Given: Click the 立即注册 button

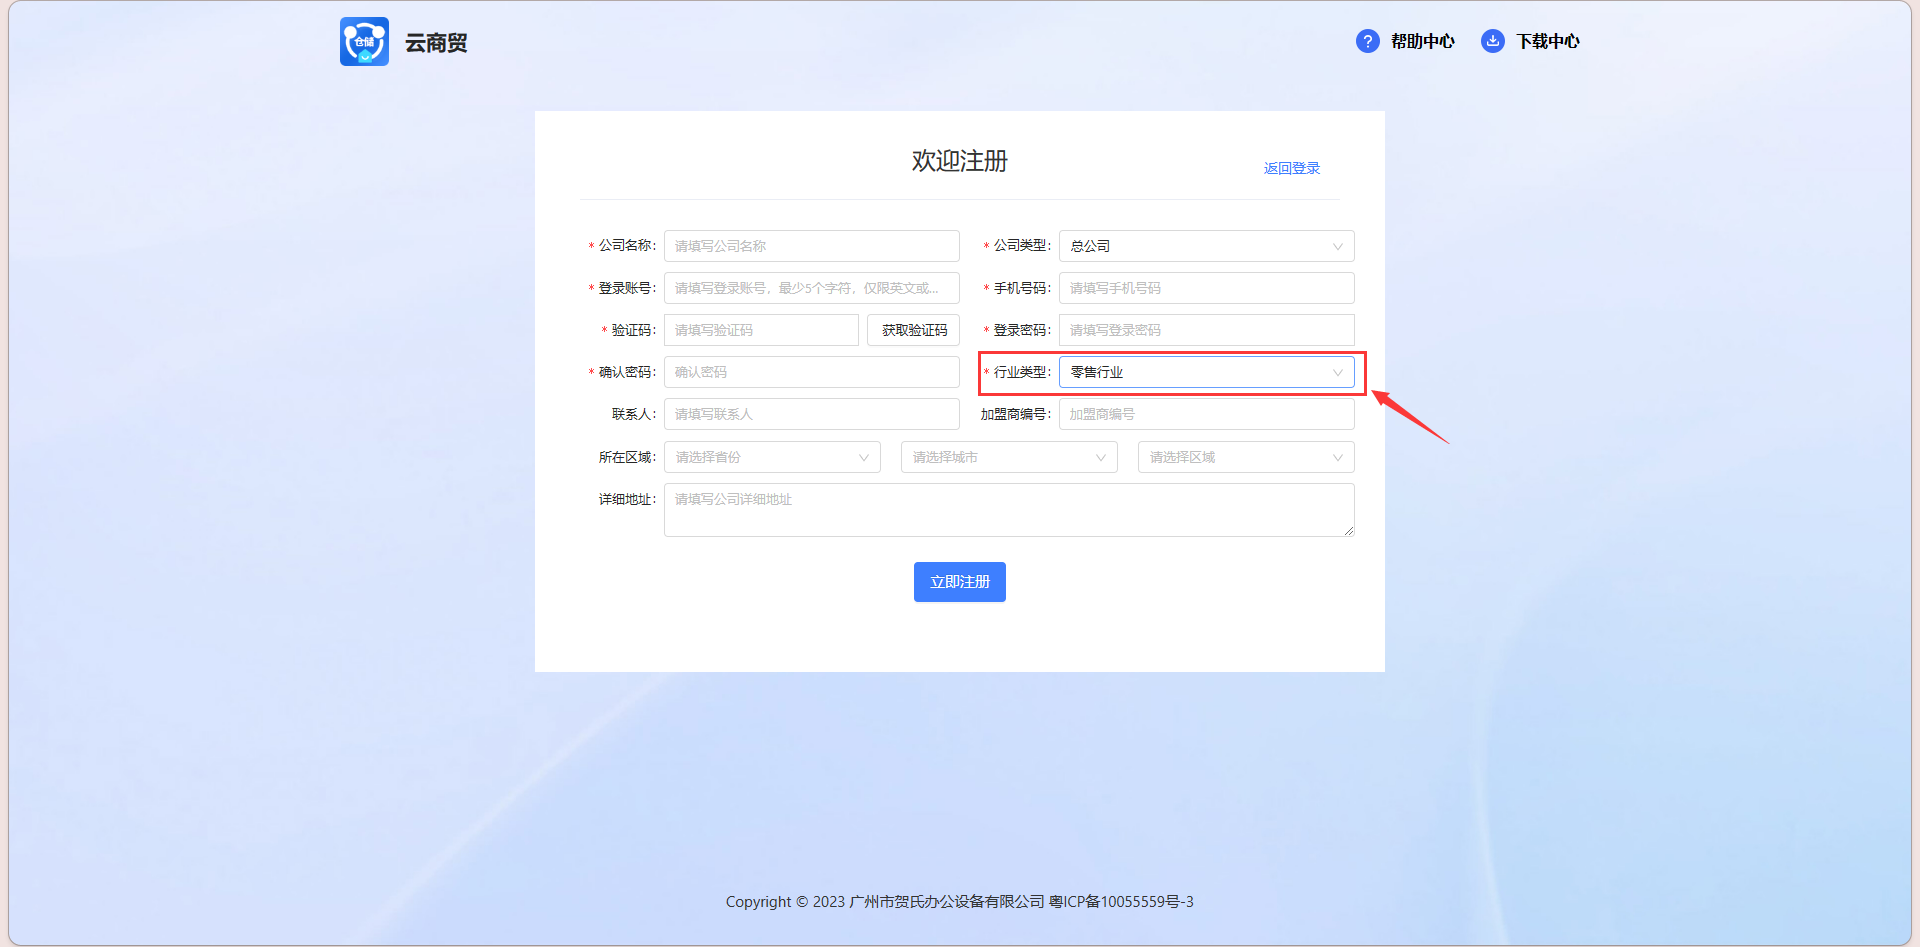Looking at the screenshot, I should [x=960, y=582].
